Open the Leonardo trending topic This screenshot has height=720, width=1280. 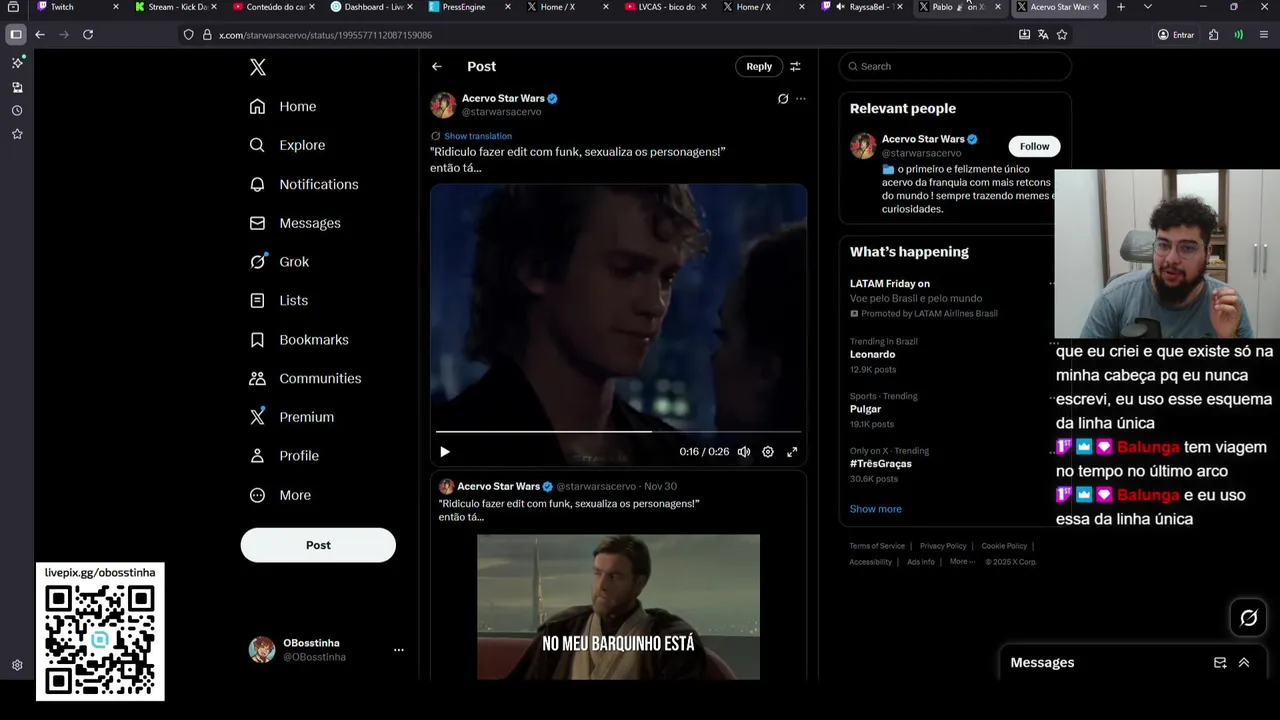872,354
